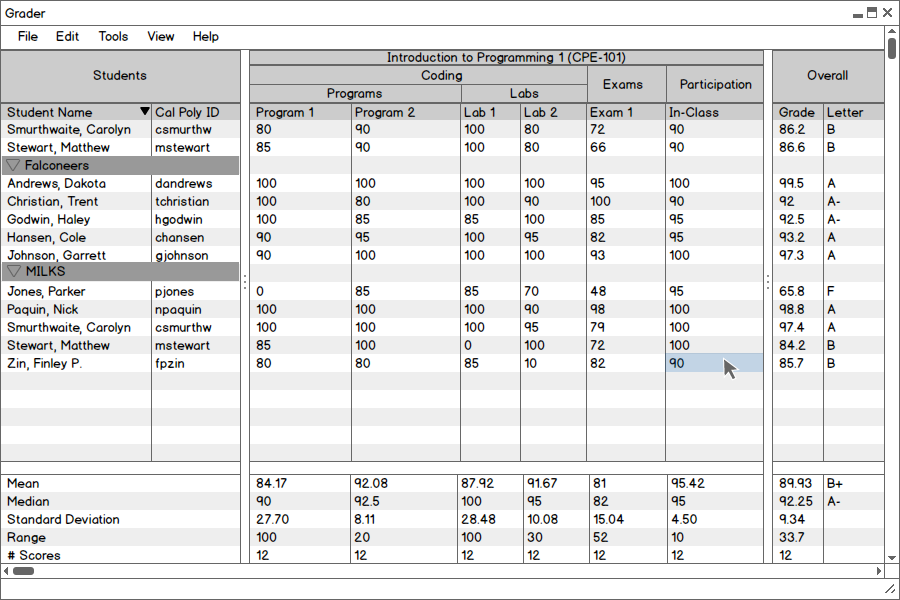Click the horizontal scrollbar thumb
900x600 pixels.
click(x=24, y=571)
